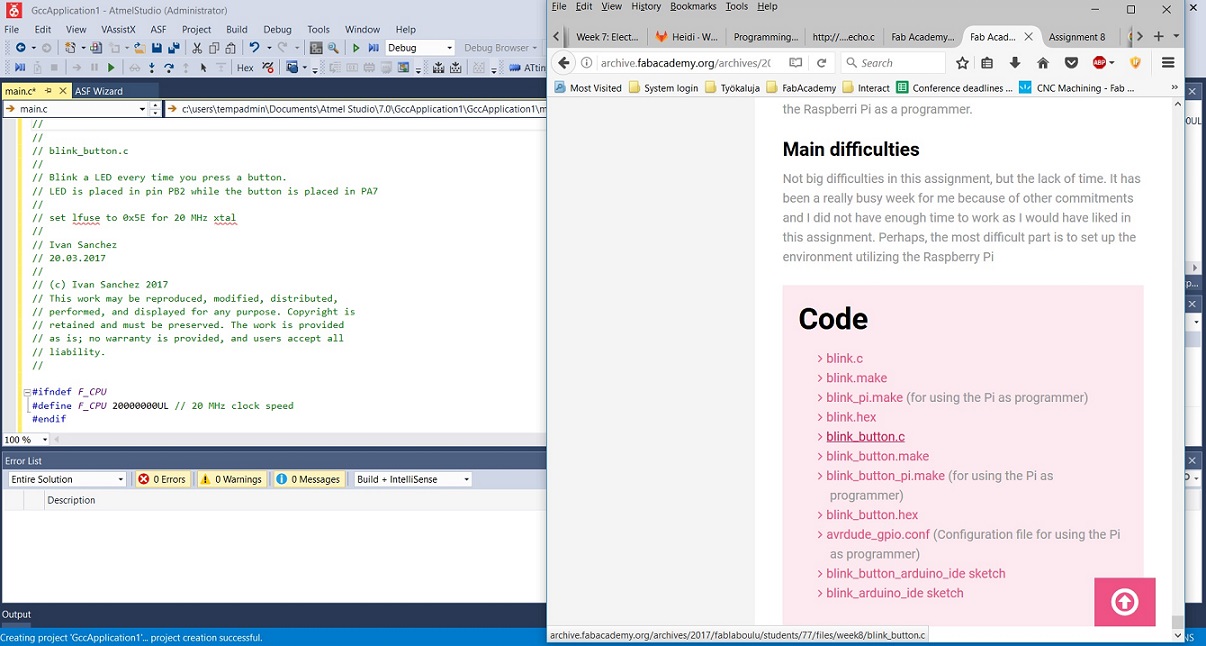Click the Step Into debug icon
This screenshot has width=1206, height=646.
152,68
